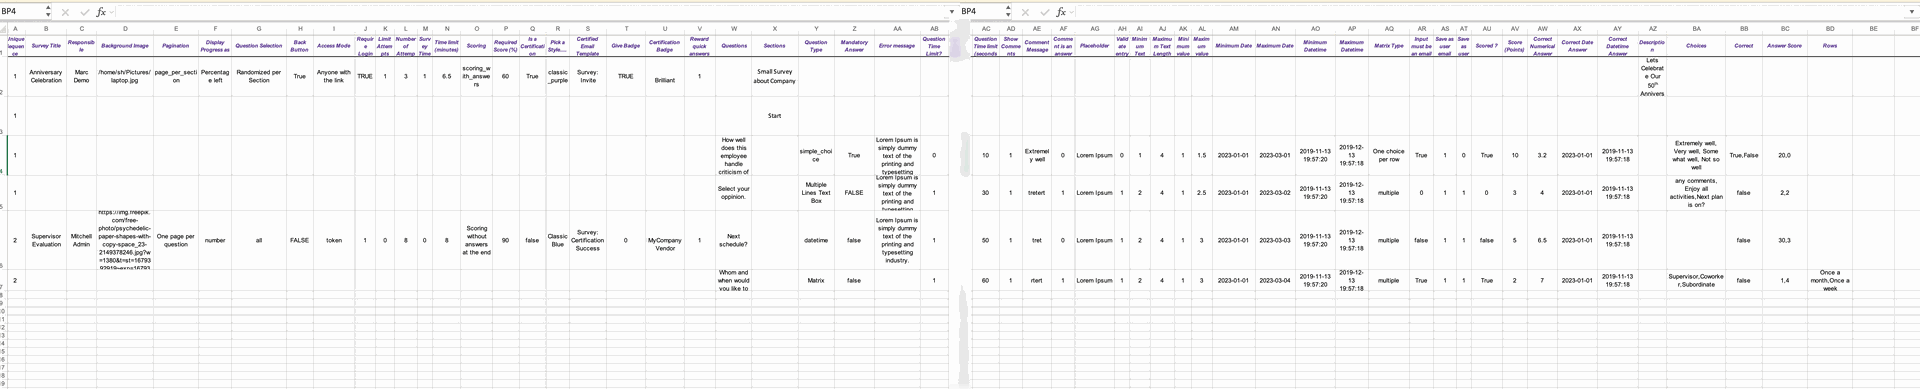1920x389 pixels.
Task: Select the 'One choice per row' cell
Action: click(1389, 155)
